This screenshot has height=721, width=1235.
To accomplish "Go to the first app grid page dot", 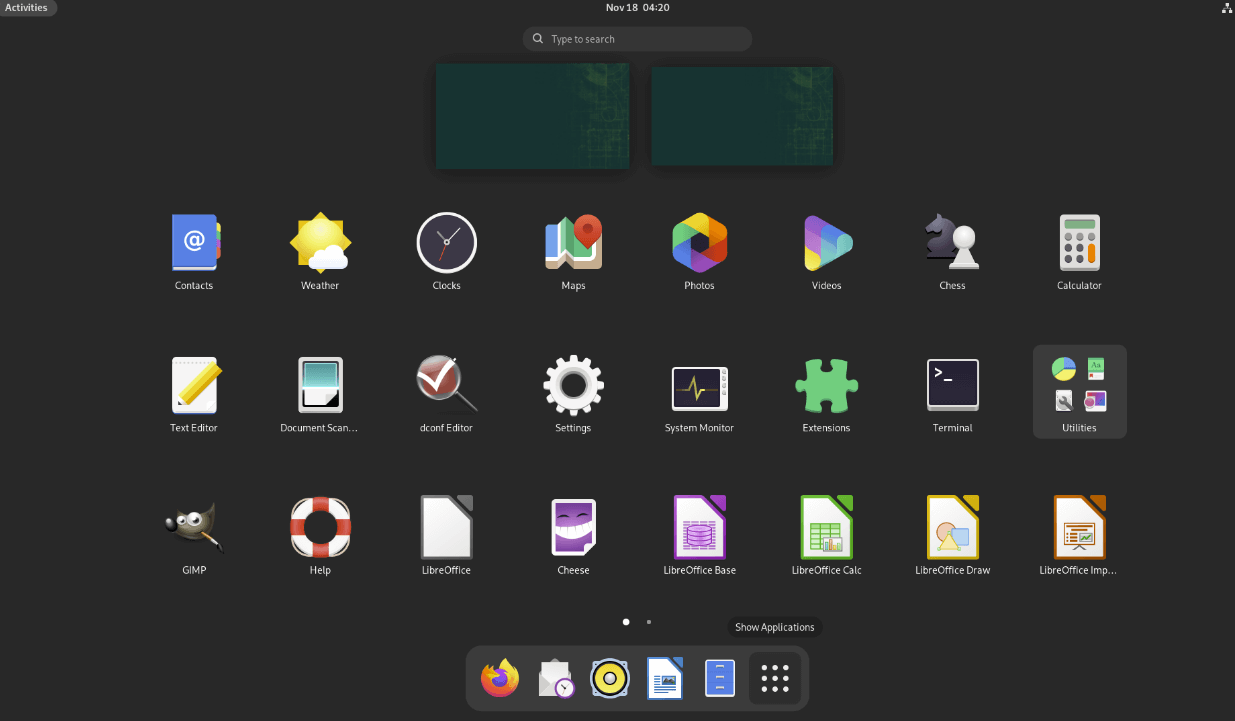I will pyautogui.click(x=626, y=622).
